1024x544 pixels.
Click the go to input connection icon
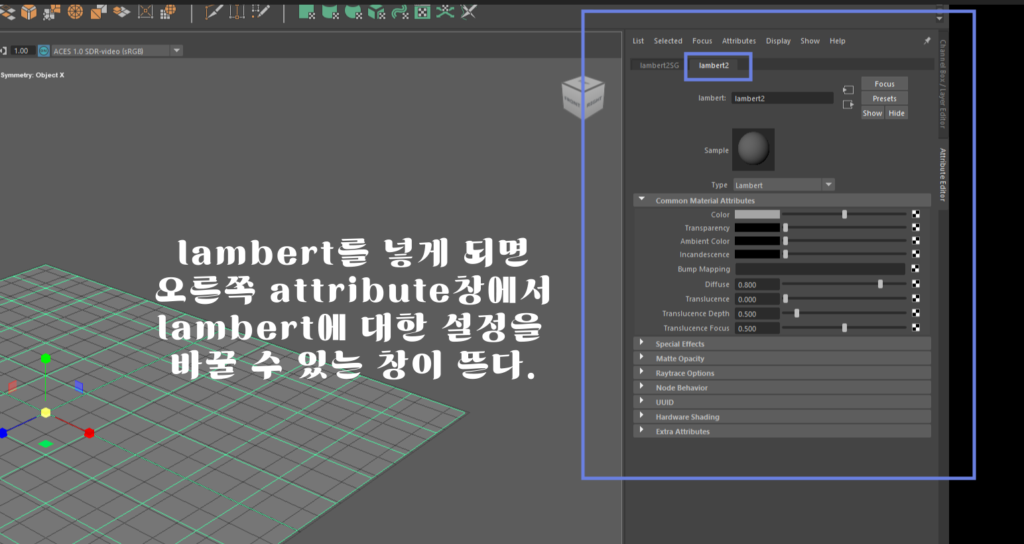(x=848, y=90)
